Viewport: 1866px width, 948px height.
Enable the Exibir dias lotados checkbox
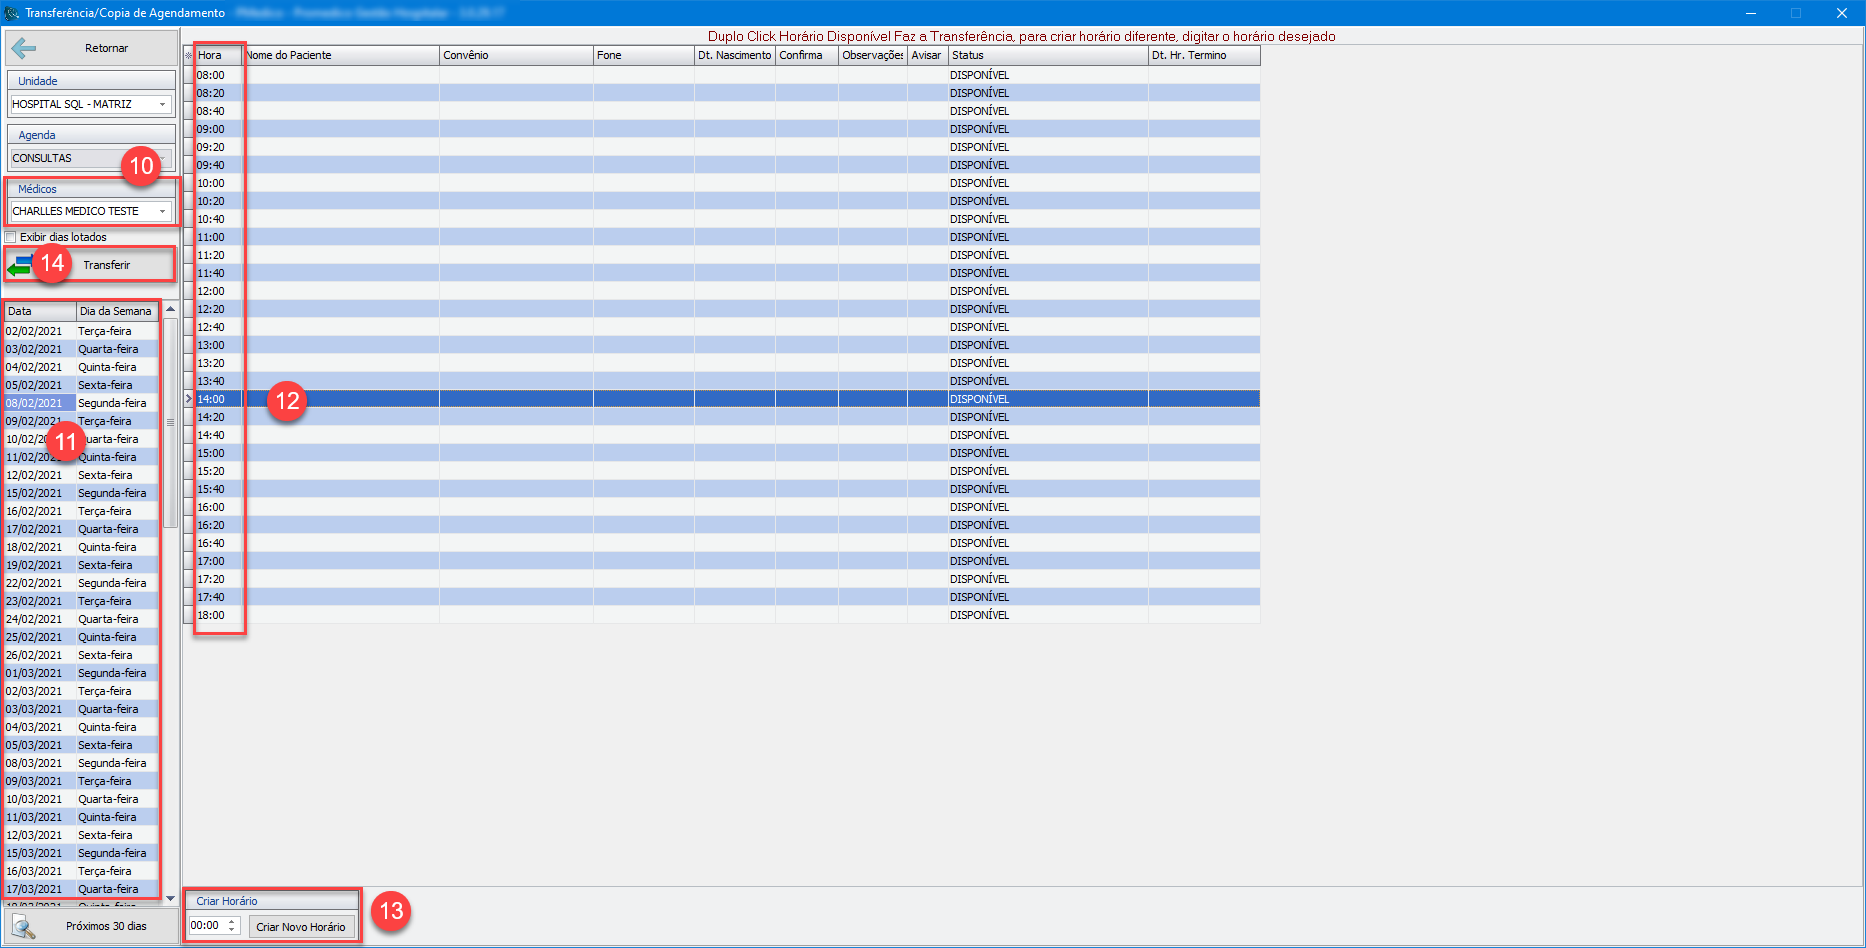11,237
